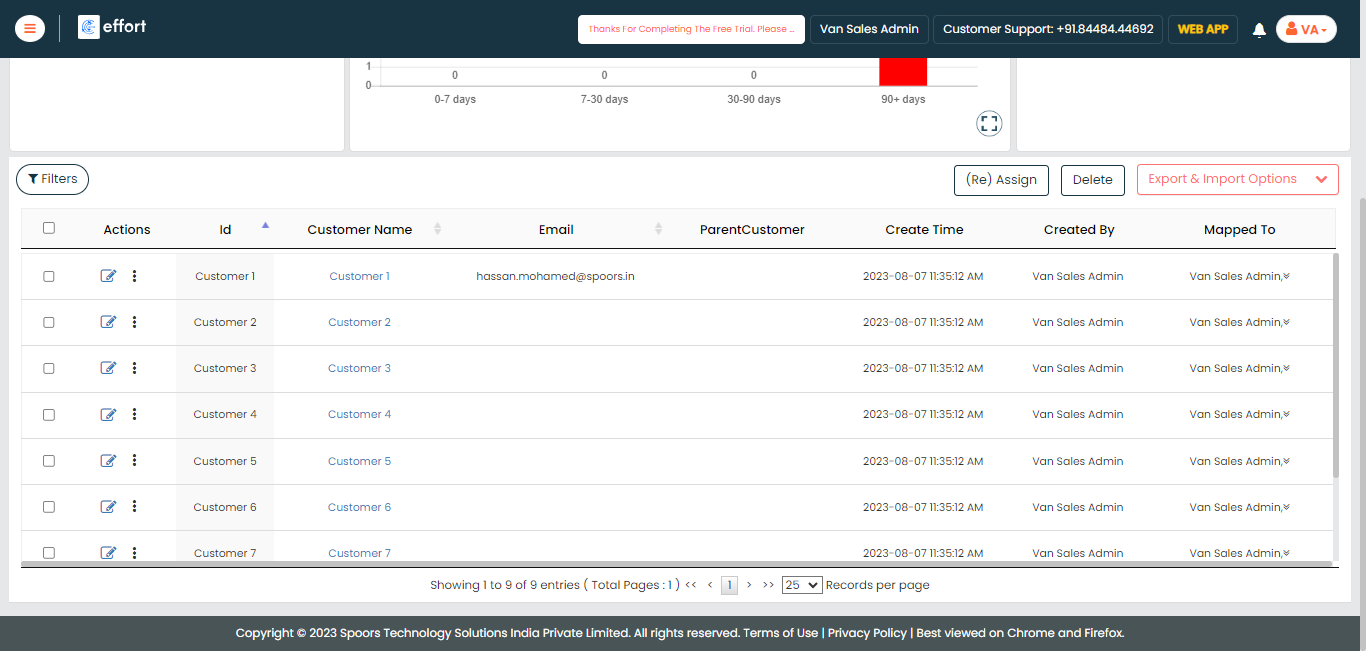Image resolution: width=1366 pixels, height=651 pixels.
Task: Click the red 90+ days chart bar
Action: tap(903, 72)
